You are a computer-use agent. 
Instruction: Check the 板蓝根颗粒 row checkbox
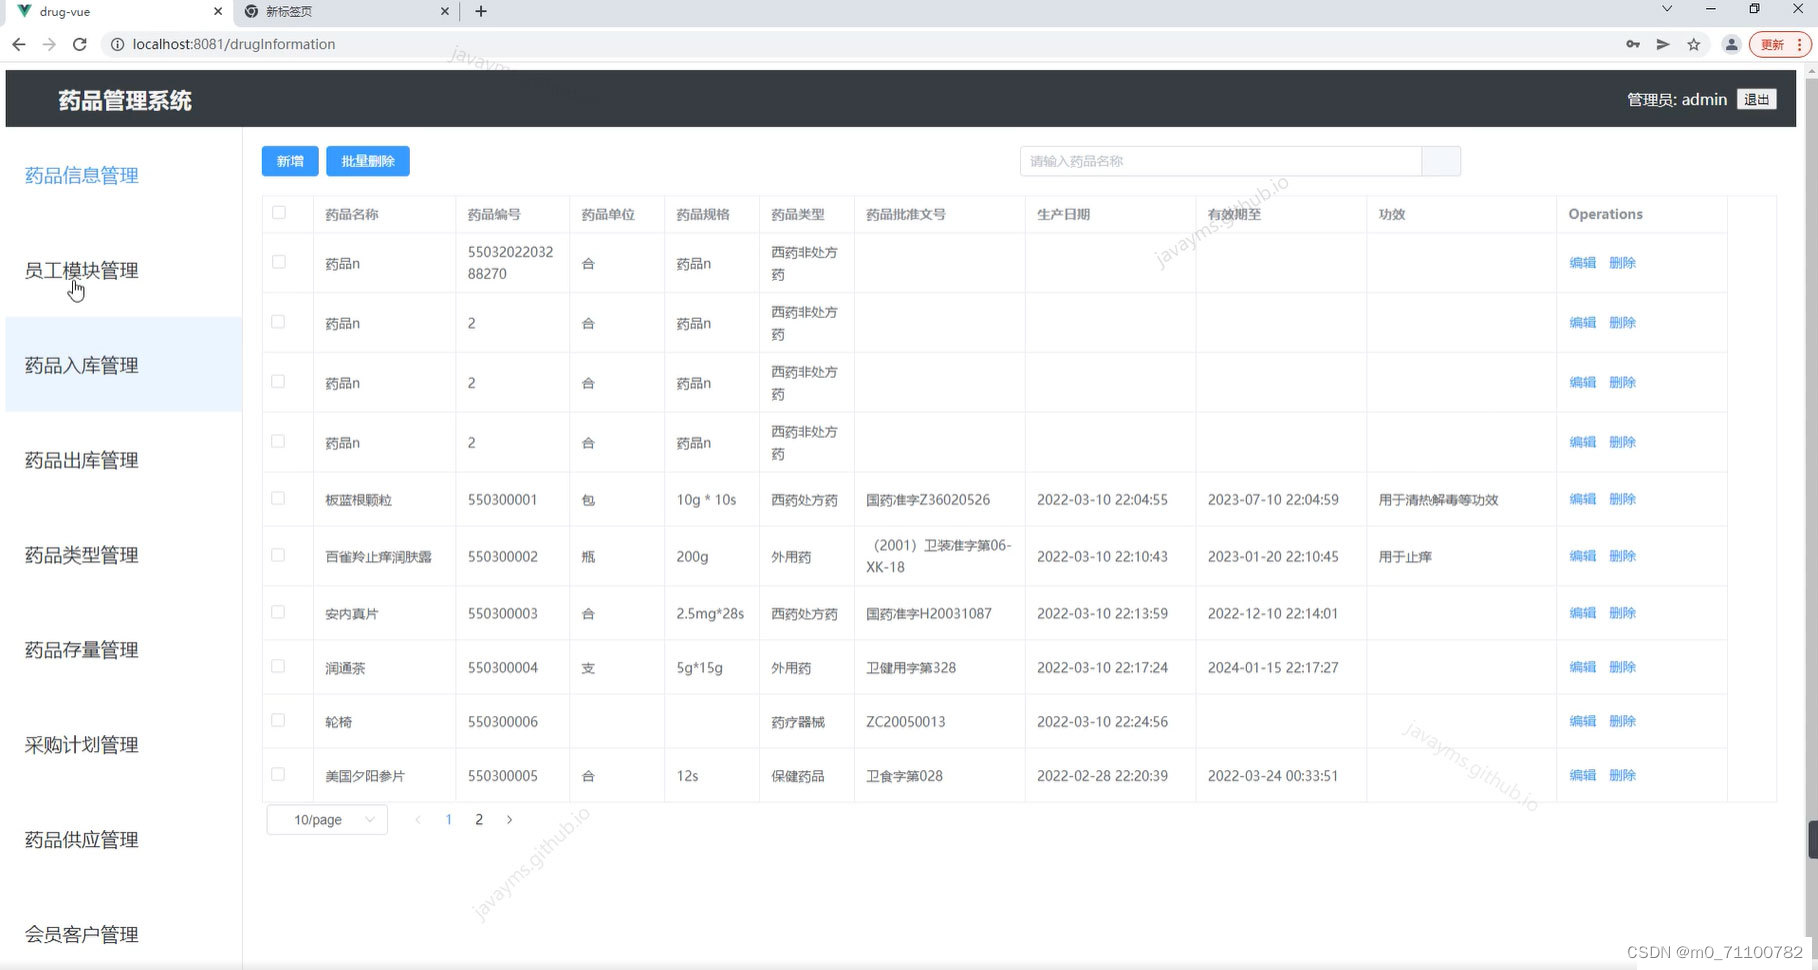pyautogui.click(x=277, y=499)
